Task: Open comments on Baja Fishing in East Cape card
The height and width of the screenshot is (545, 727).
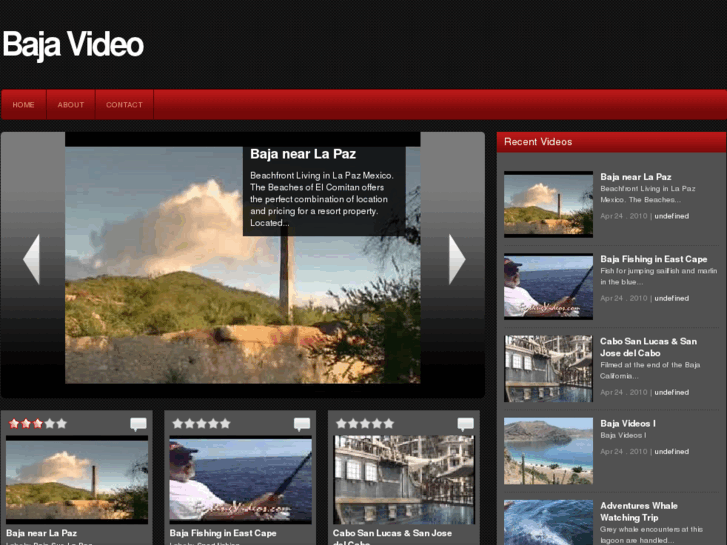Action: pyautogui.click(x=302, y=424)
